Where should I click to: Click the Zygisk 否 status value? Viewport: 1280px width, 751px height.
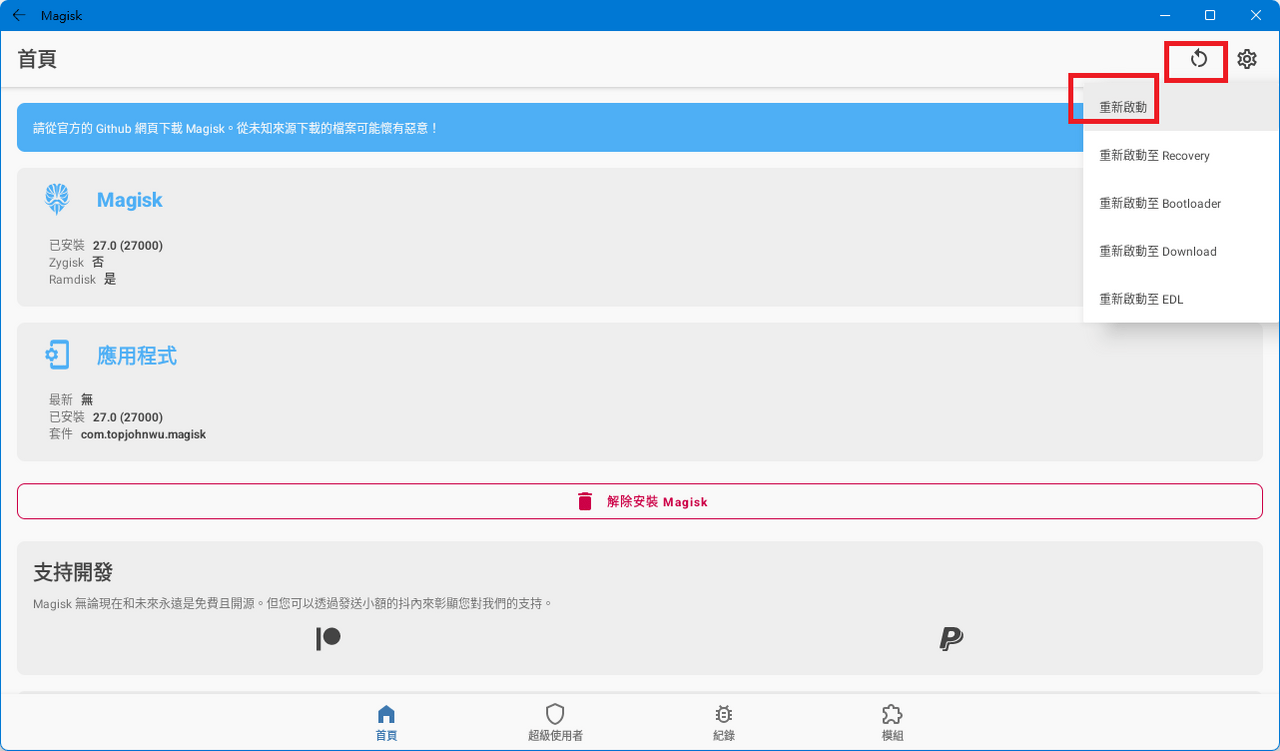(98, 262)
